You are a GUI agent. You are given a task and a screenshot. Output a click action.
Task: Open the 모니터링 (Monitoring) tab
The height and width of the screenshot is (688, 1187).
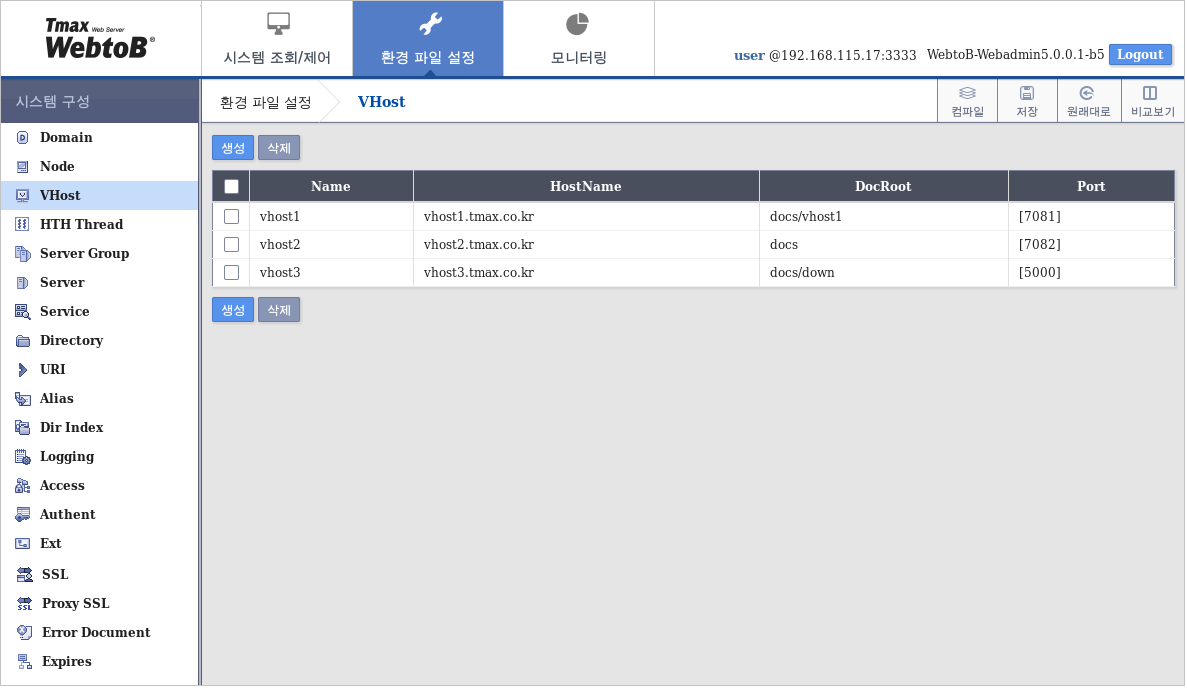579,38
